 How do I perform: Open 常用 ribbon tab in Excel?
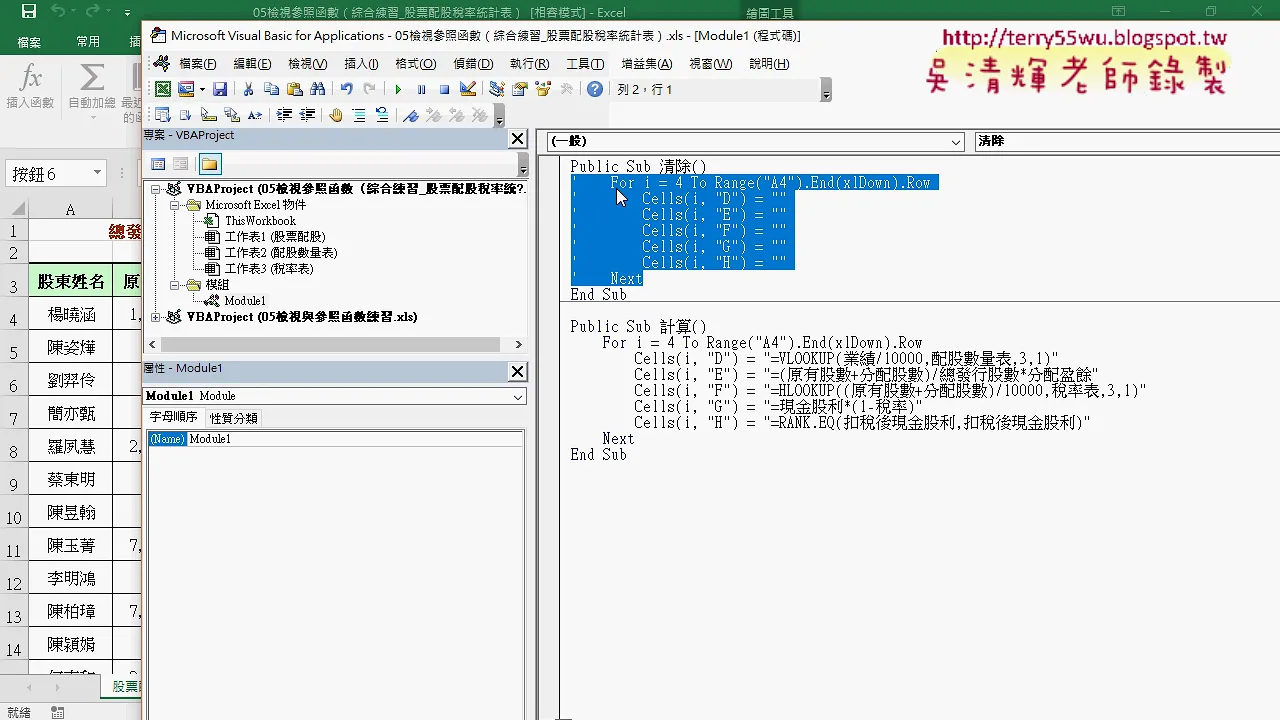(x=88, y=42)
